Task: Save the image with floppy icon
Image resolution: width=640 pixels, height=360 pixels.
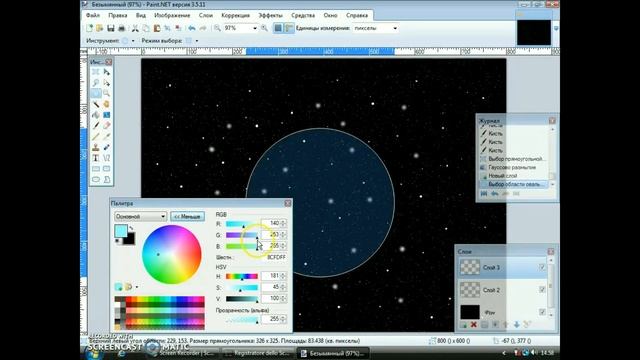Action: click(111, 28)
